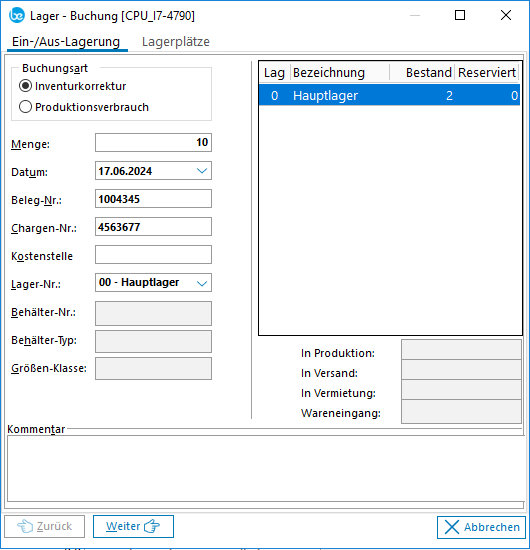Click the pointing hand icon on Weiter
This screenshot has height=550, width=530.
152,526
